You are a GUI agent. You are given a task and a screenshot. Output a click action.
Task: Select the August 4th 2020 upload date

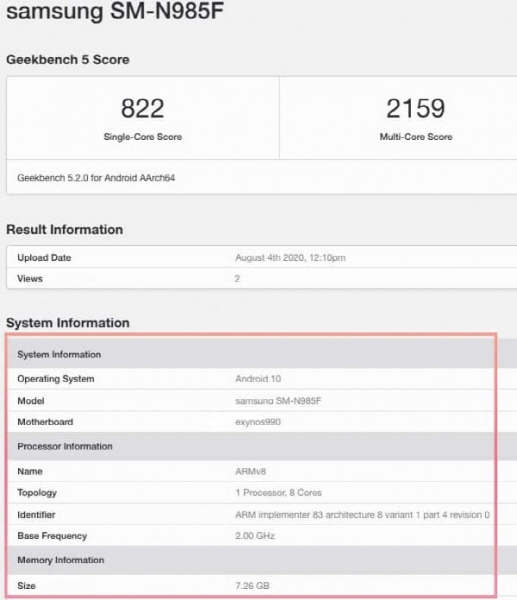coord(290,258)
